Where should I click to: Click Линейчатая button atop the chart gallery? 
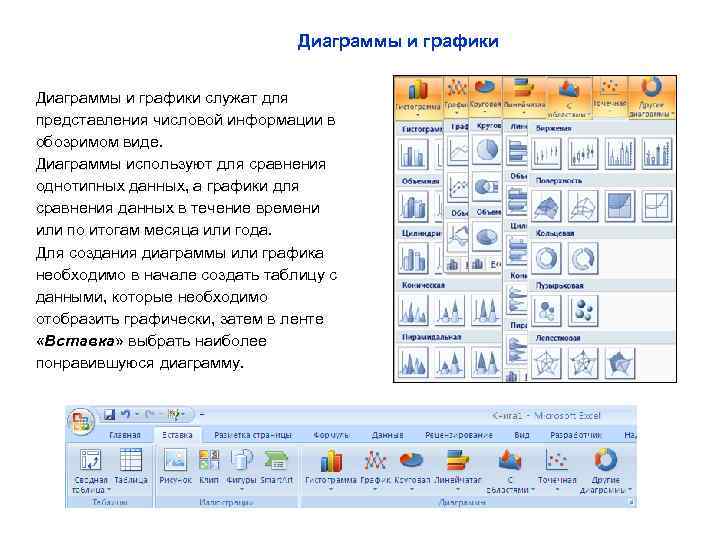click(x=524, y=96)
